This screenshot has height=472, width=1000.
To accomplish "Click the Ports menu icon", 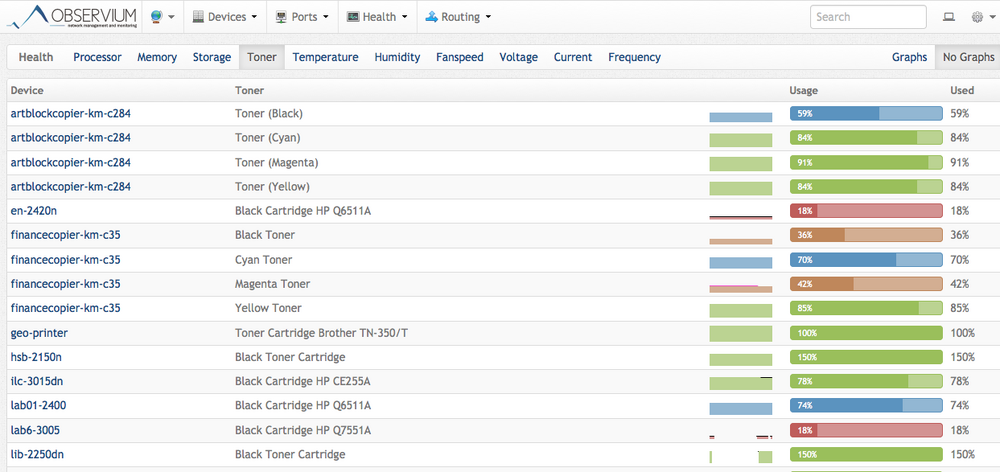I will click(281, 17).
